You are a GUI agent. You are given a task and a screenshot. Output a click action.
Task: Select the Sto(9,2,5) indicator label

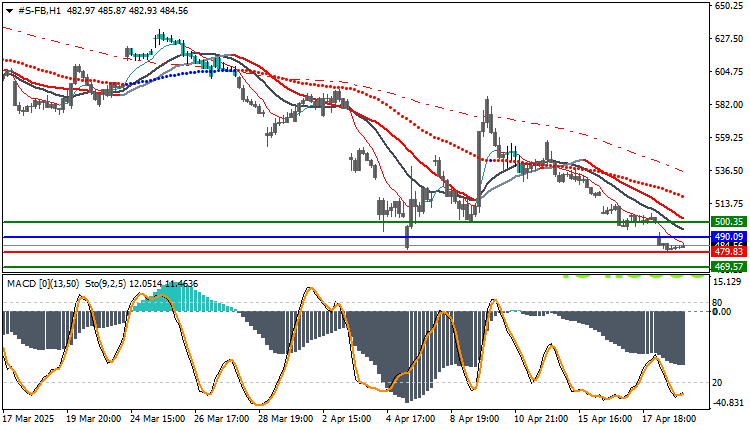(x=105, y=284)
